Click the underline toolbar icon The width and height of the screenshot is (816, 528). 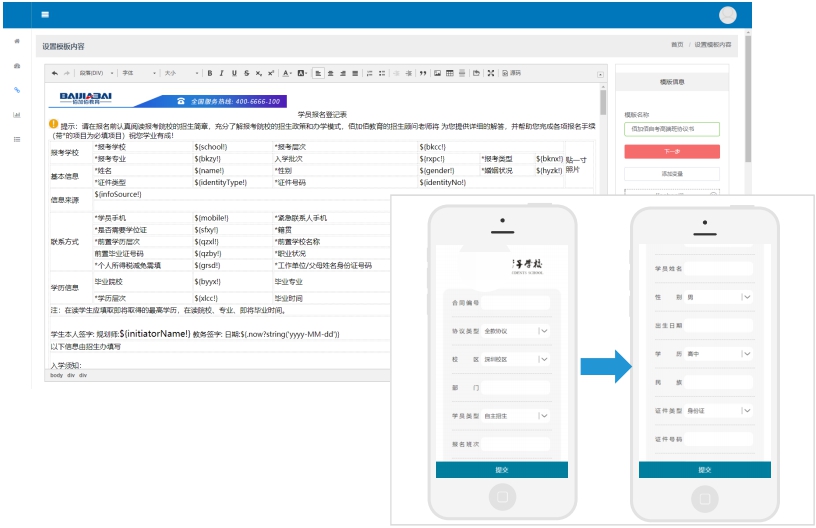coord(234,73)
